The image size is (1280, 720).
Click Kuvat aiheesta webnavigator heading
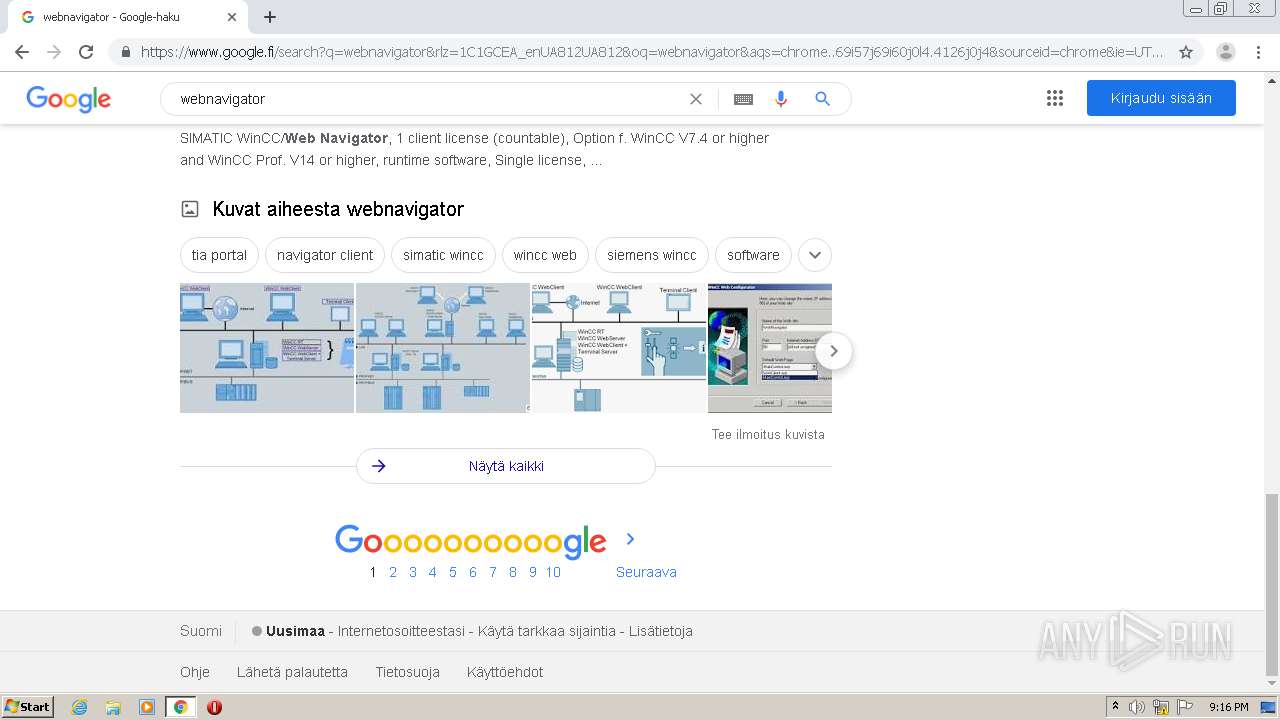(338, 209)
